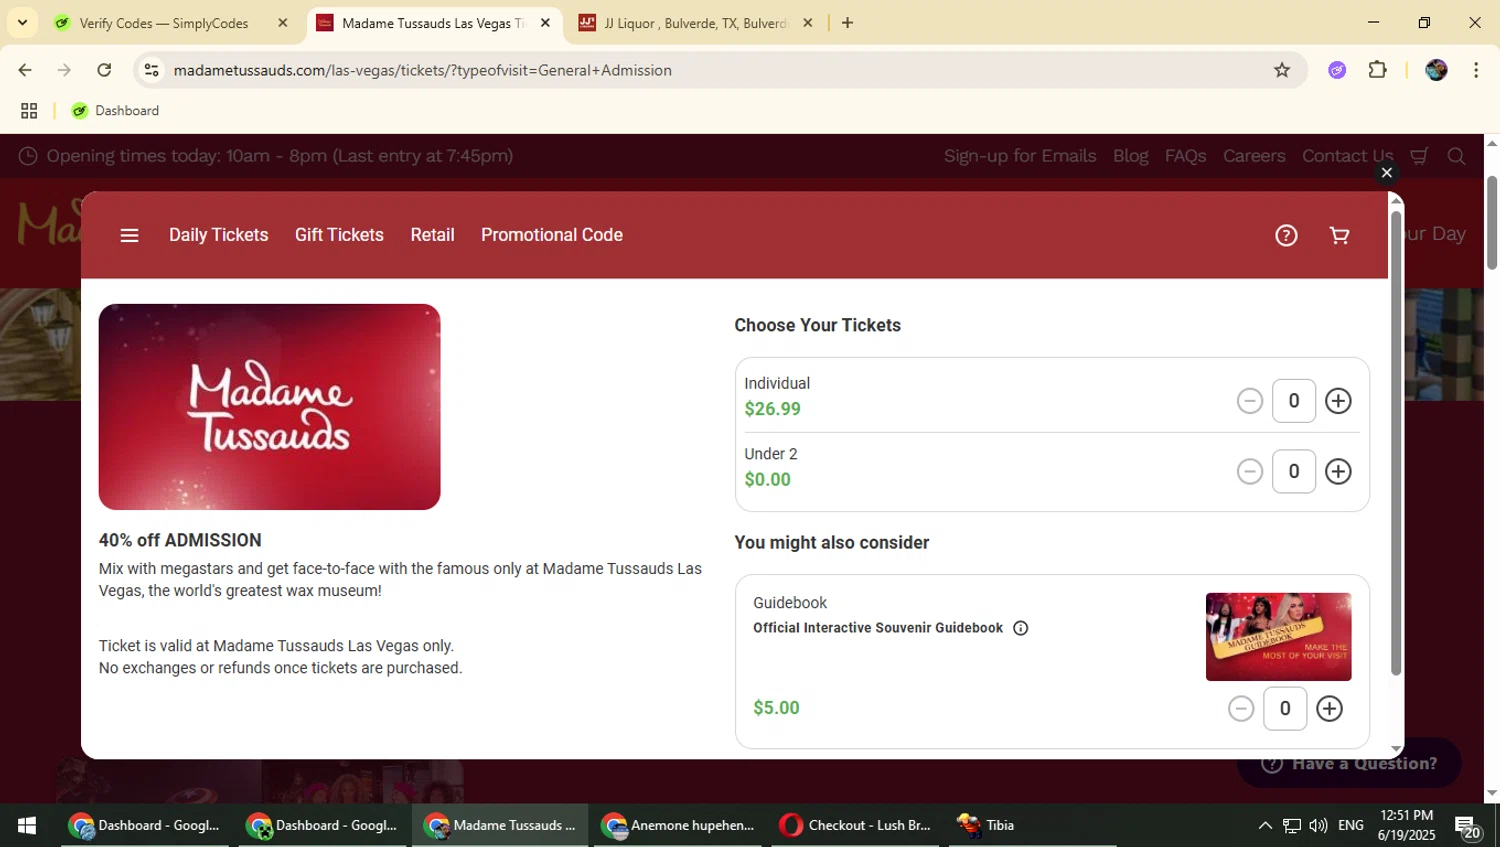Open Anemone hupehensis Chrome taskbar window
The image size is (1500, 847).
[x=679, y=825]
